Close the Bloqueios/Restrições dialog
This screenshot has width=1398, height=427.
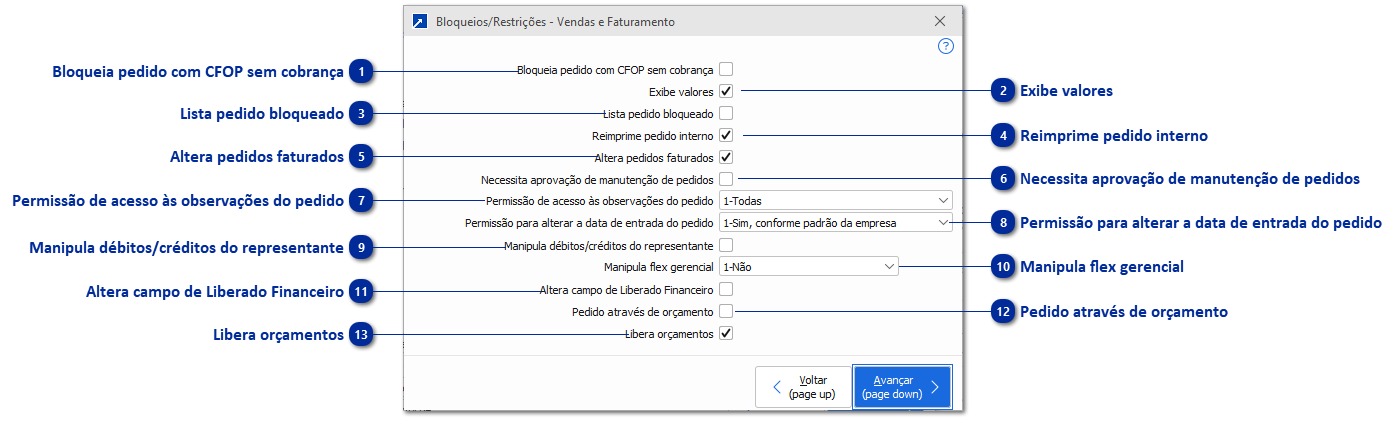point(939,21)
